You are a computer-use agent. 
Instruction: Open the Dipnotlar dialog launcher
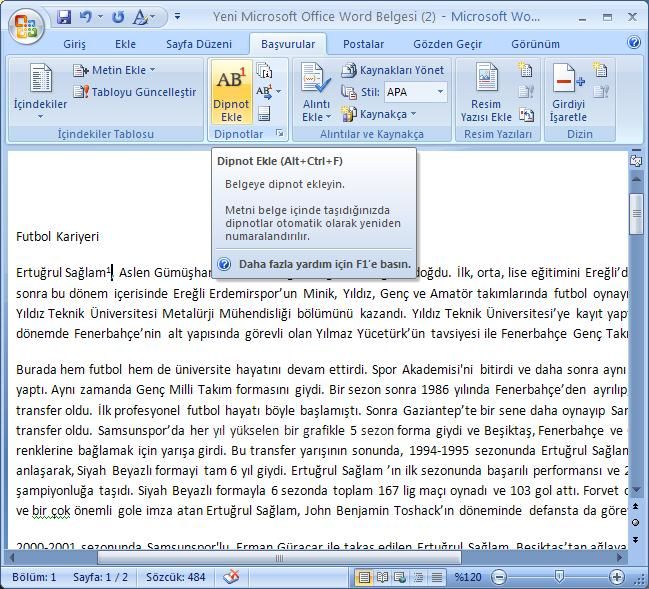280,133
